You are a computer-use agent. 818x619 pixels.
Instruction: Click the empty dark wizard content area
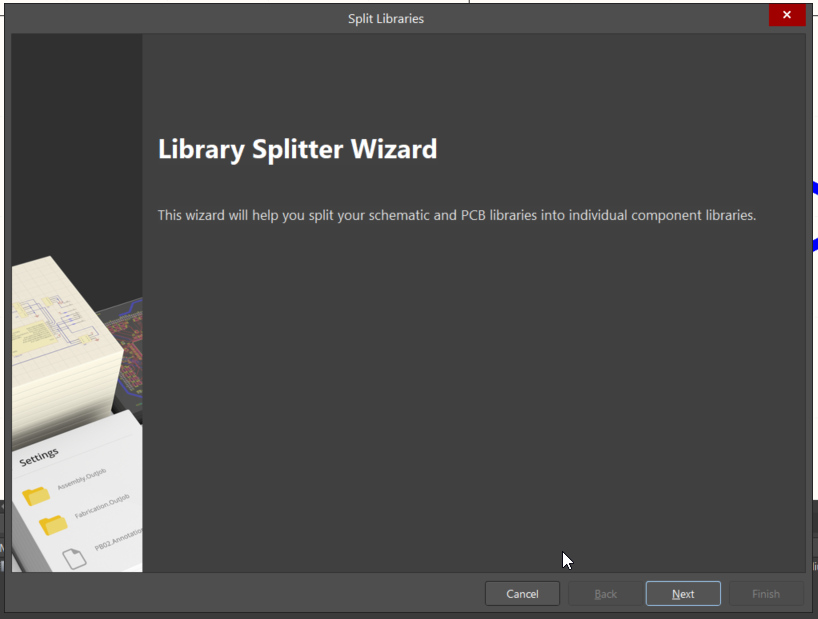point(470,400)
